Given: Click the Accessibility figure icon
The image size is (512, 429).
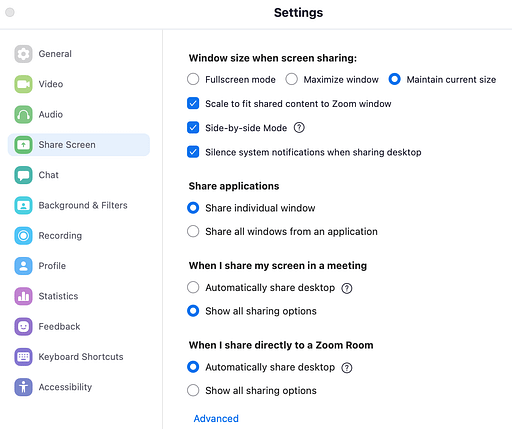Looking at the screenshot, I should (x=23, y=387).
